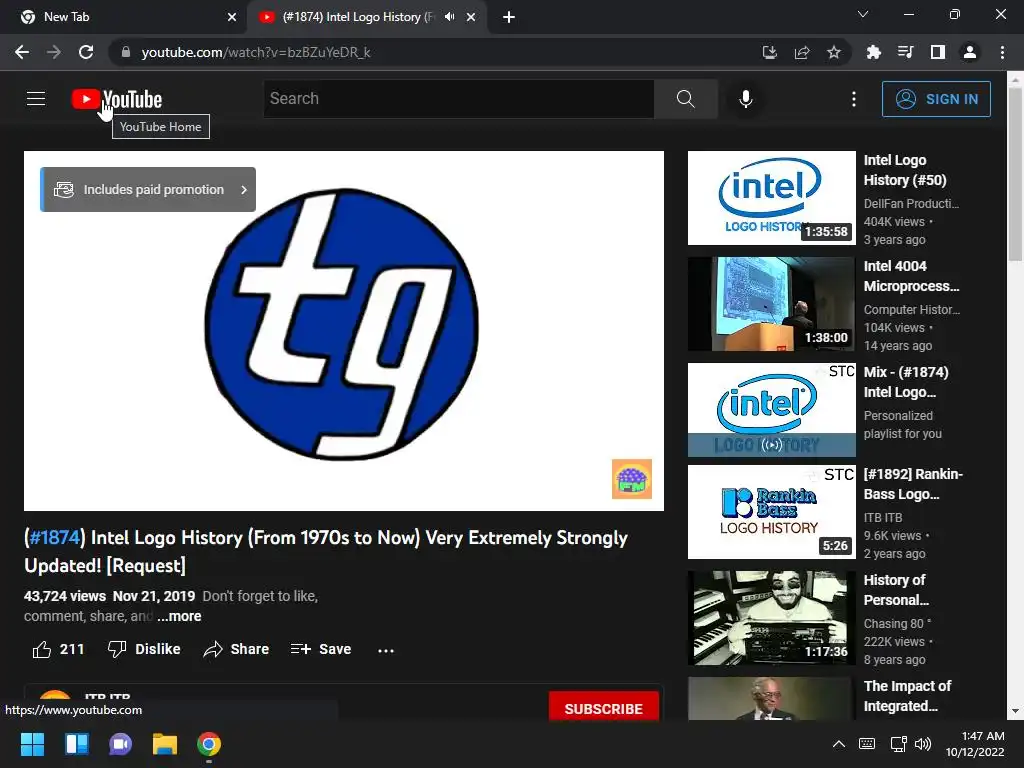
Task: Click the Chrome icon in the taskbar
Action: click(209, 744)
